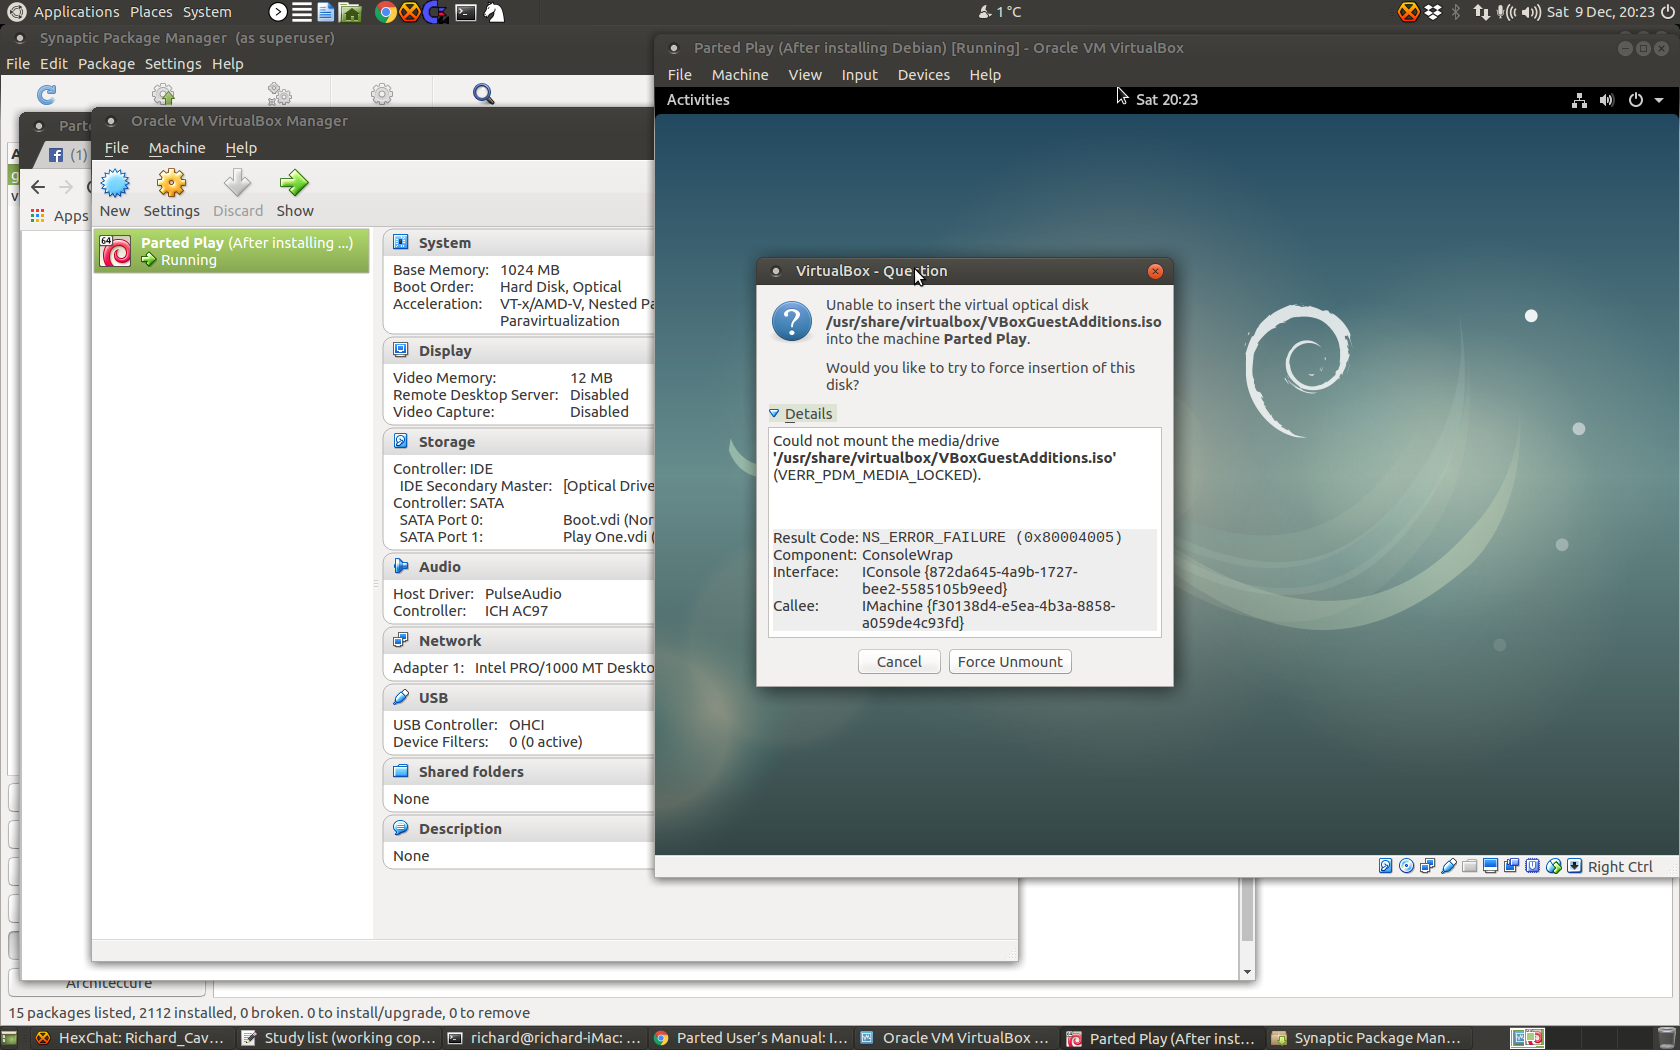This screenshot has width=1680, height=1050.
Task: Click Synaptic search magnifier icon
Action: (483, 94)
